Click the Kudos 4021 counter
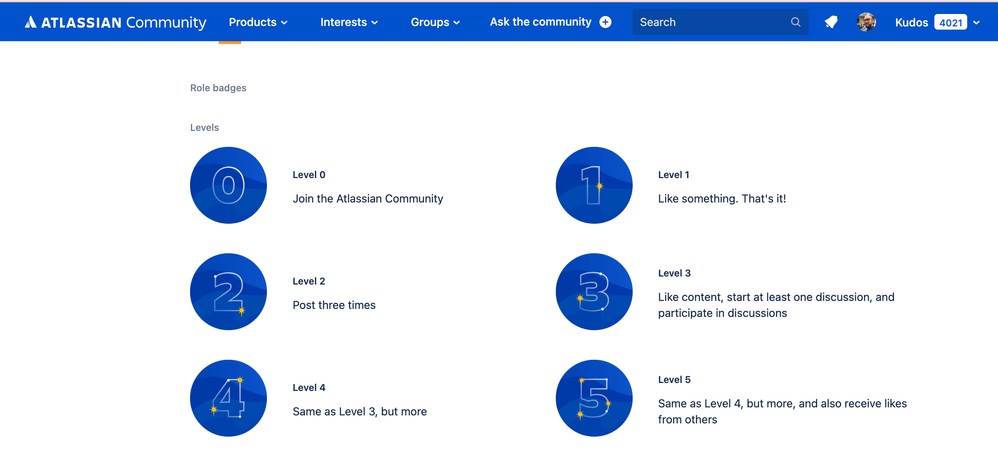998x449 pixels. point(931,22)
